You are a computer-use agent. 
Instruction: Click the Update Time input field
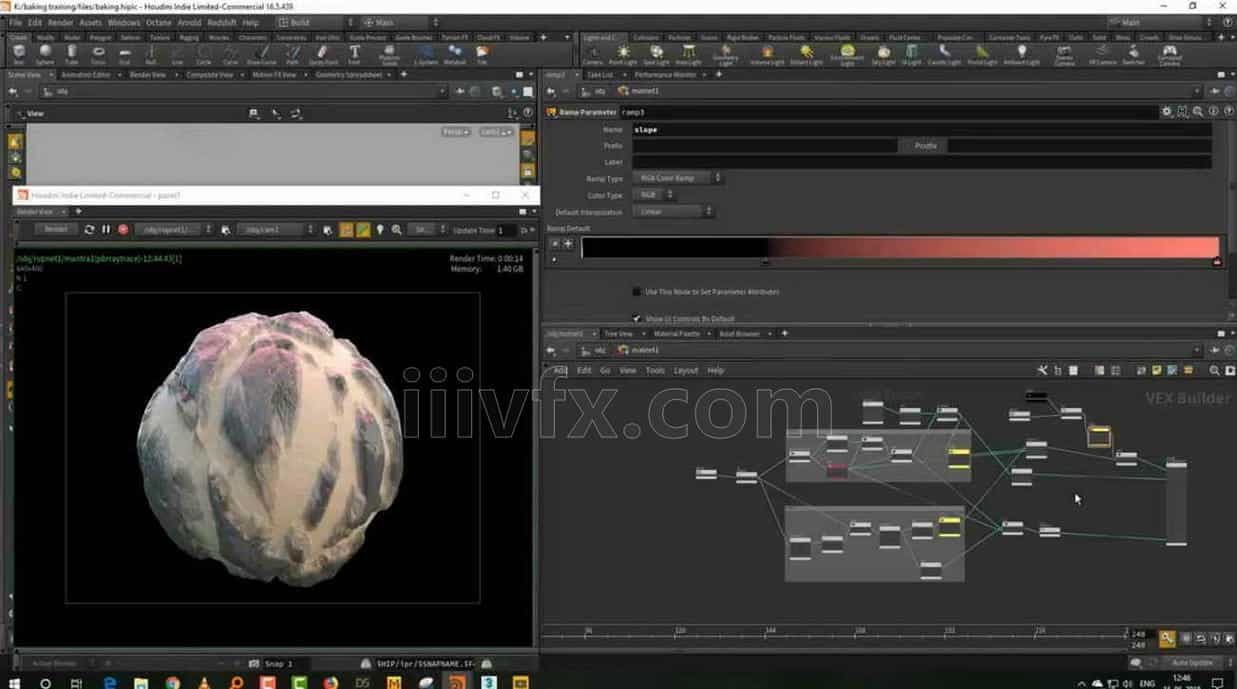(x=506, y=230)
